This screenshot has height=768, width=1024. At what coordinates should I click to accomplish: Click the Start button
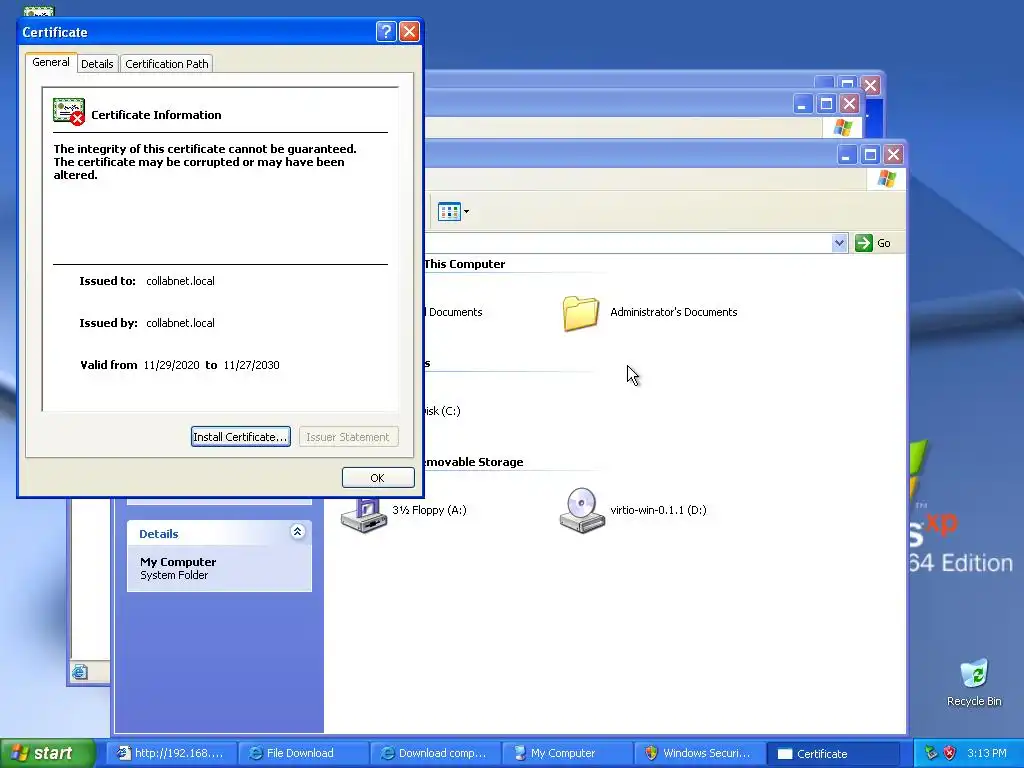click(x=47, y=753)
